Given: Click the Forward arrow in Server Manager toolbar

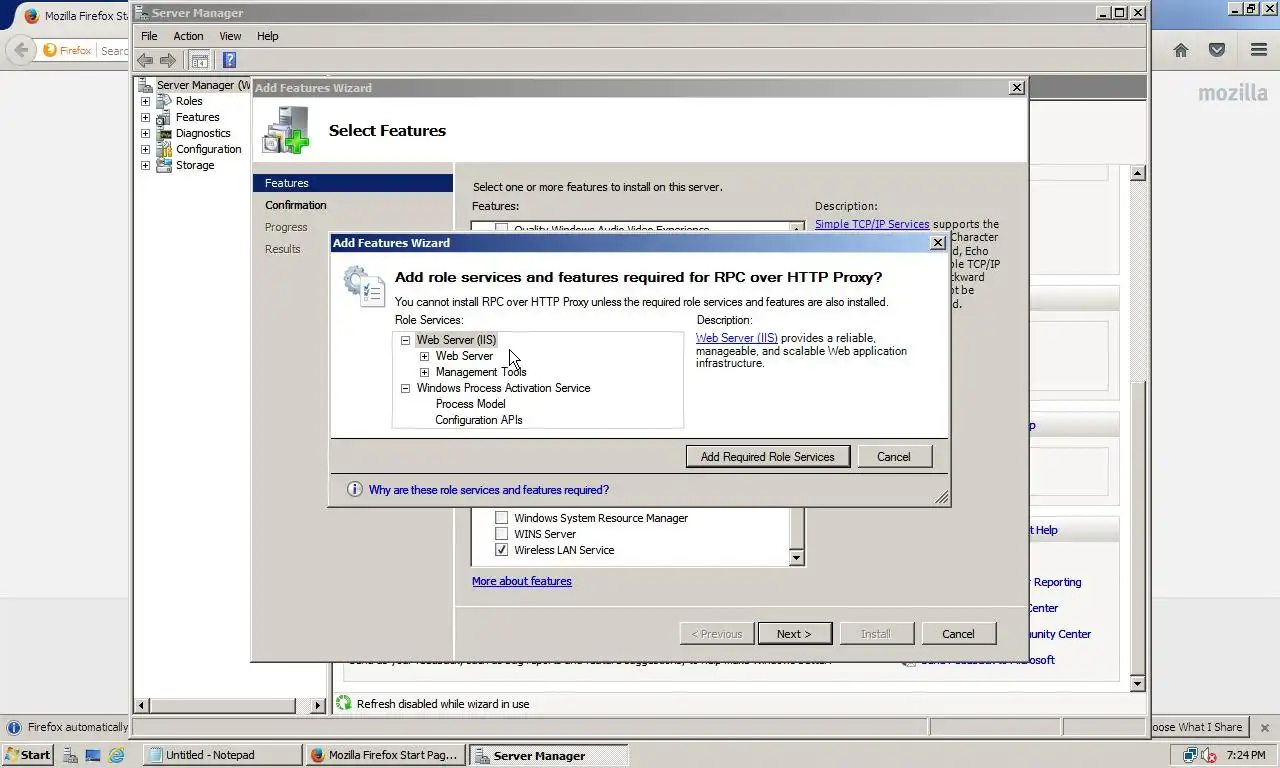Looking at the screenshot, I should [167, 60].
